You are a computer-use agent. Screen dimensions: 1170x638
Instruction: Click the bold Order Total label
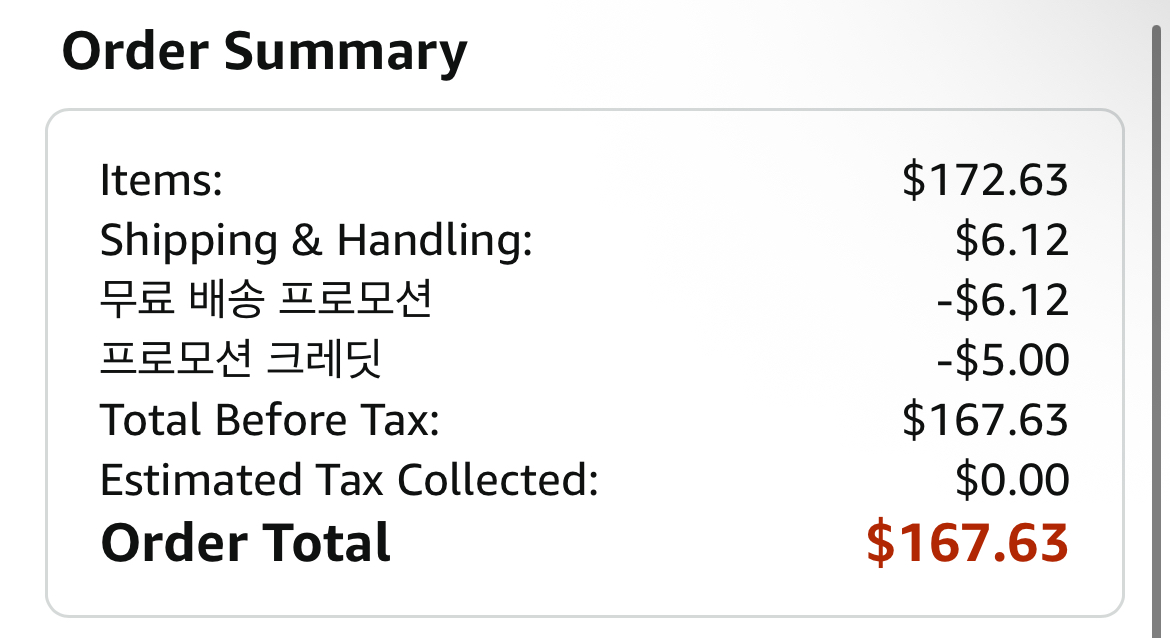pos(246,542)
